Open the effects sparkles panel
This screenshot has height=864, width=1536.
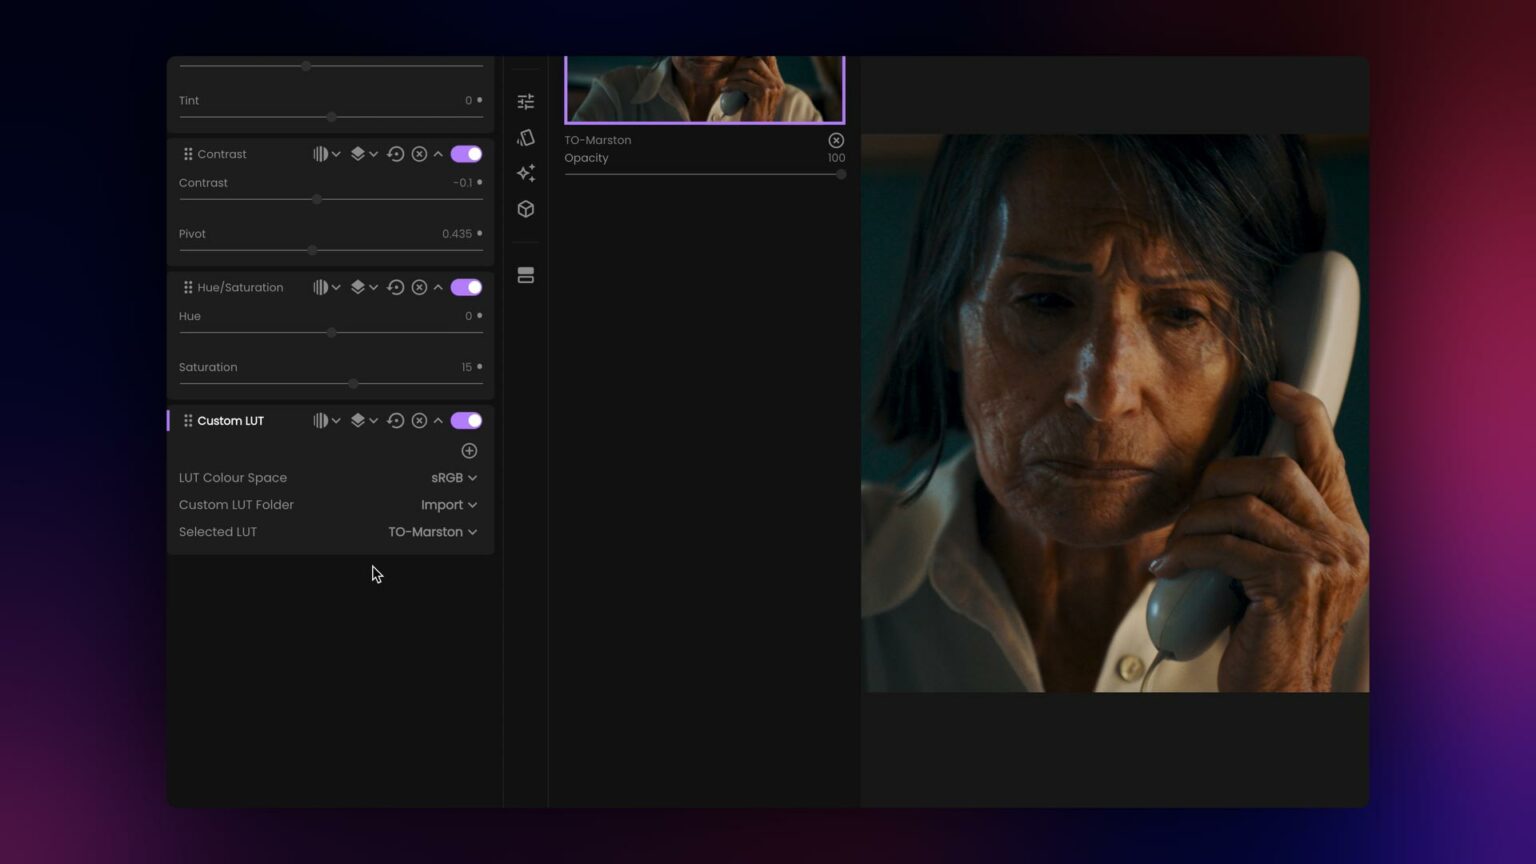point(525,173)
